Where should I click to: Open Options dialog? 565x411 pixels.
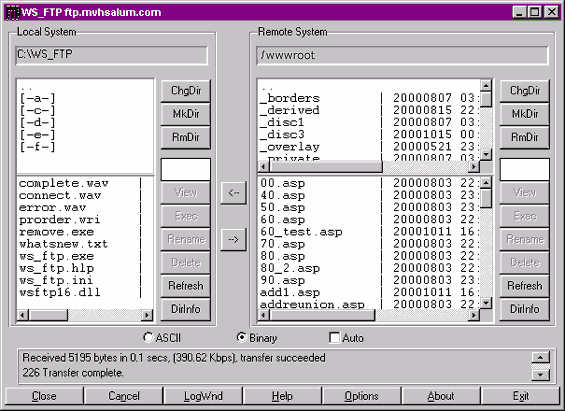[362, 396]
